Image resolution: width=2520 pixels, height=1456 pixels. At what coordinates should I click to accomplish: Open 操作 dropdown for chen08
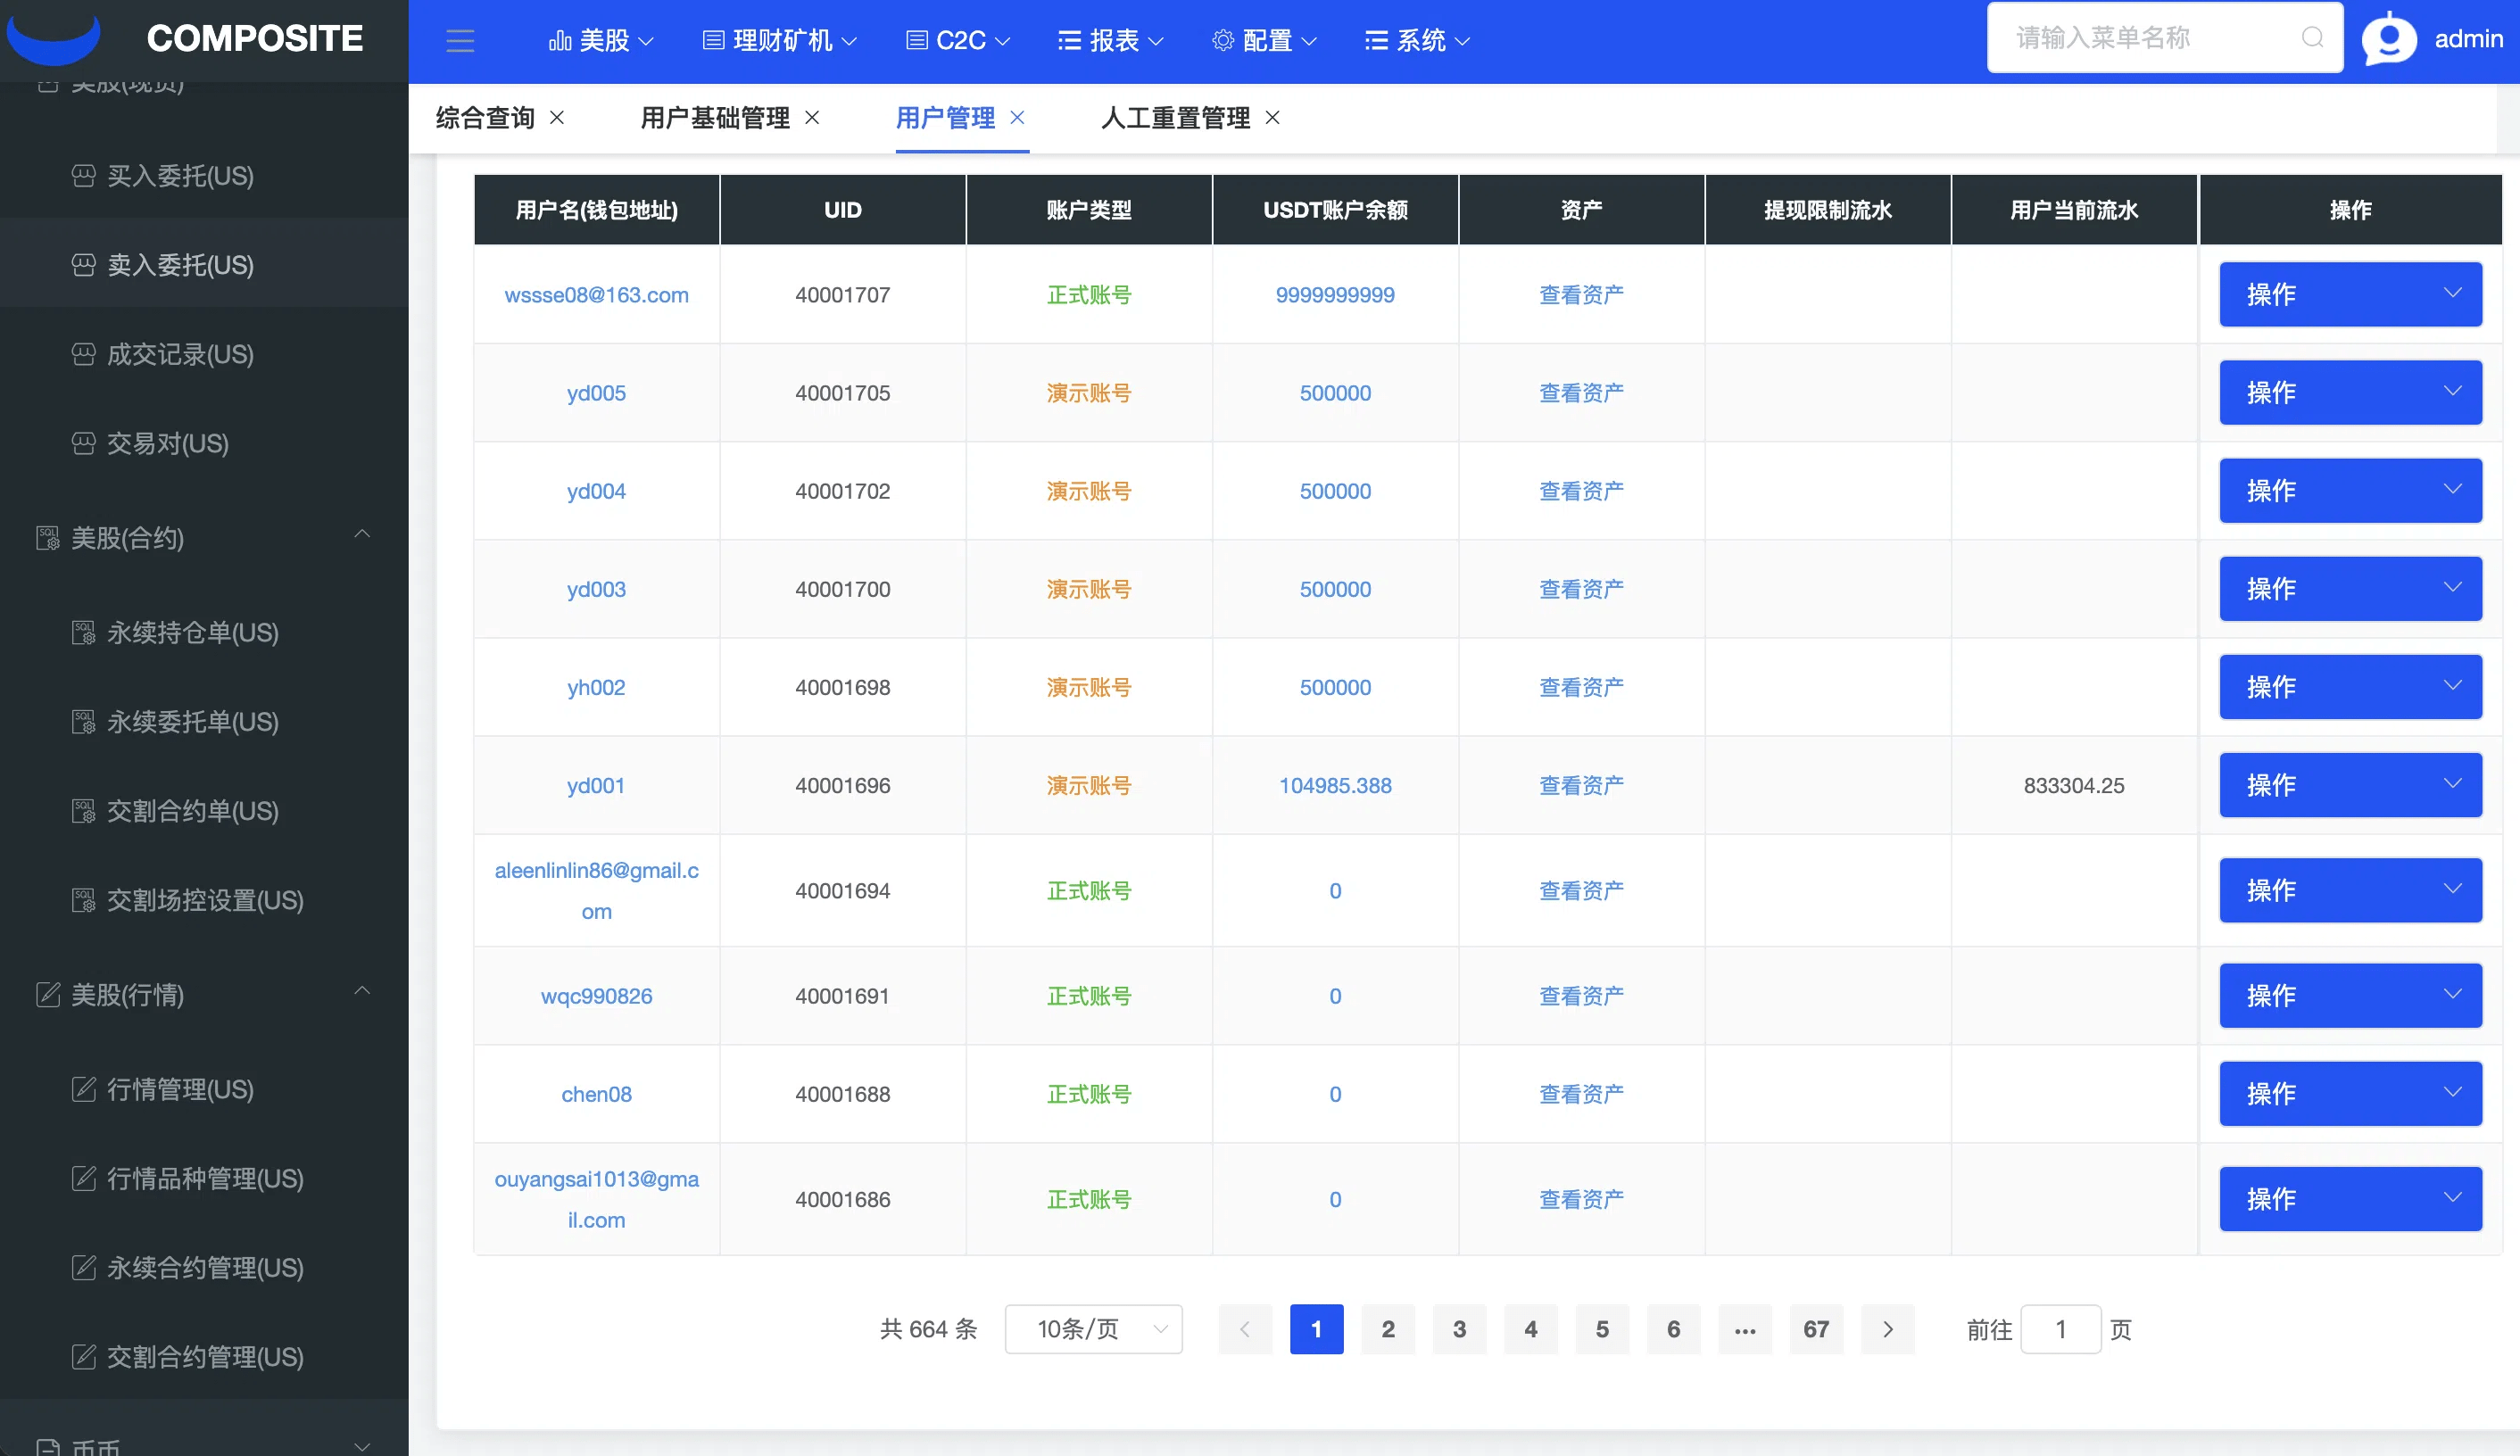click(2350, 1093)
